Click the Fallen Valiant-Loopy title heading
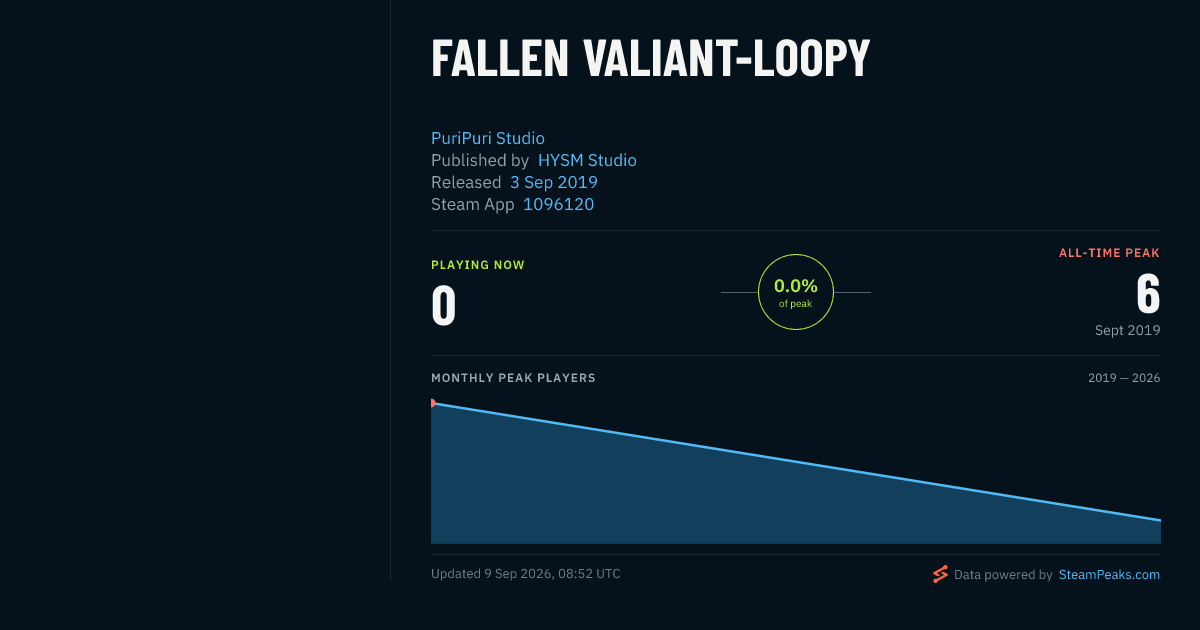Screen dimensions: 1200x630 point(650,59)
